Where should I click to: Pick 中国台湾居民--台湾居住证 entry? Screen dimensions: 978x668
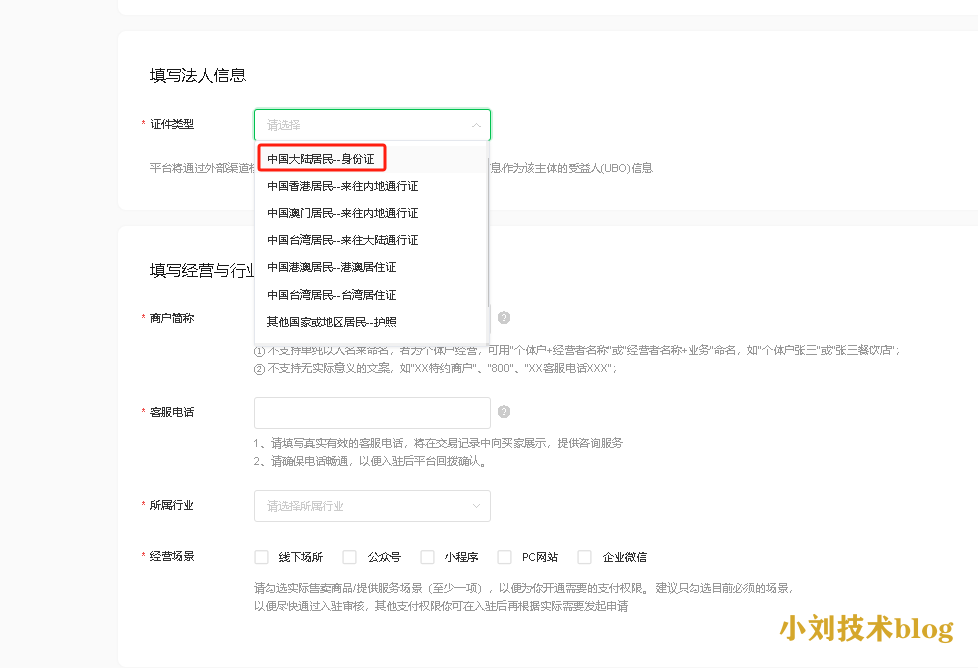coord(331,295)
